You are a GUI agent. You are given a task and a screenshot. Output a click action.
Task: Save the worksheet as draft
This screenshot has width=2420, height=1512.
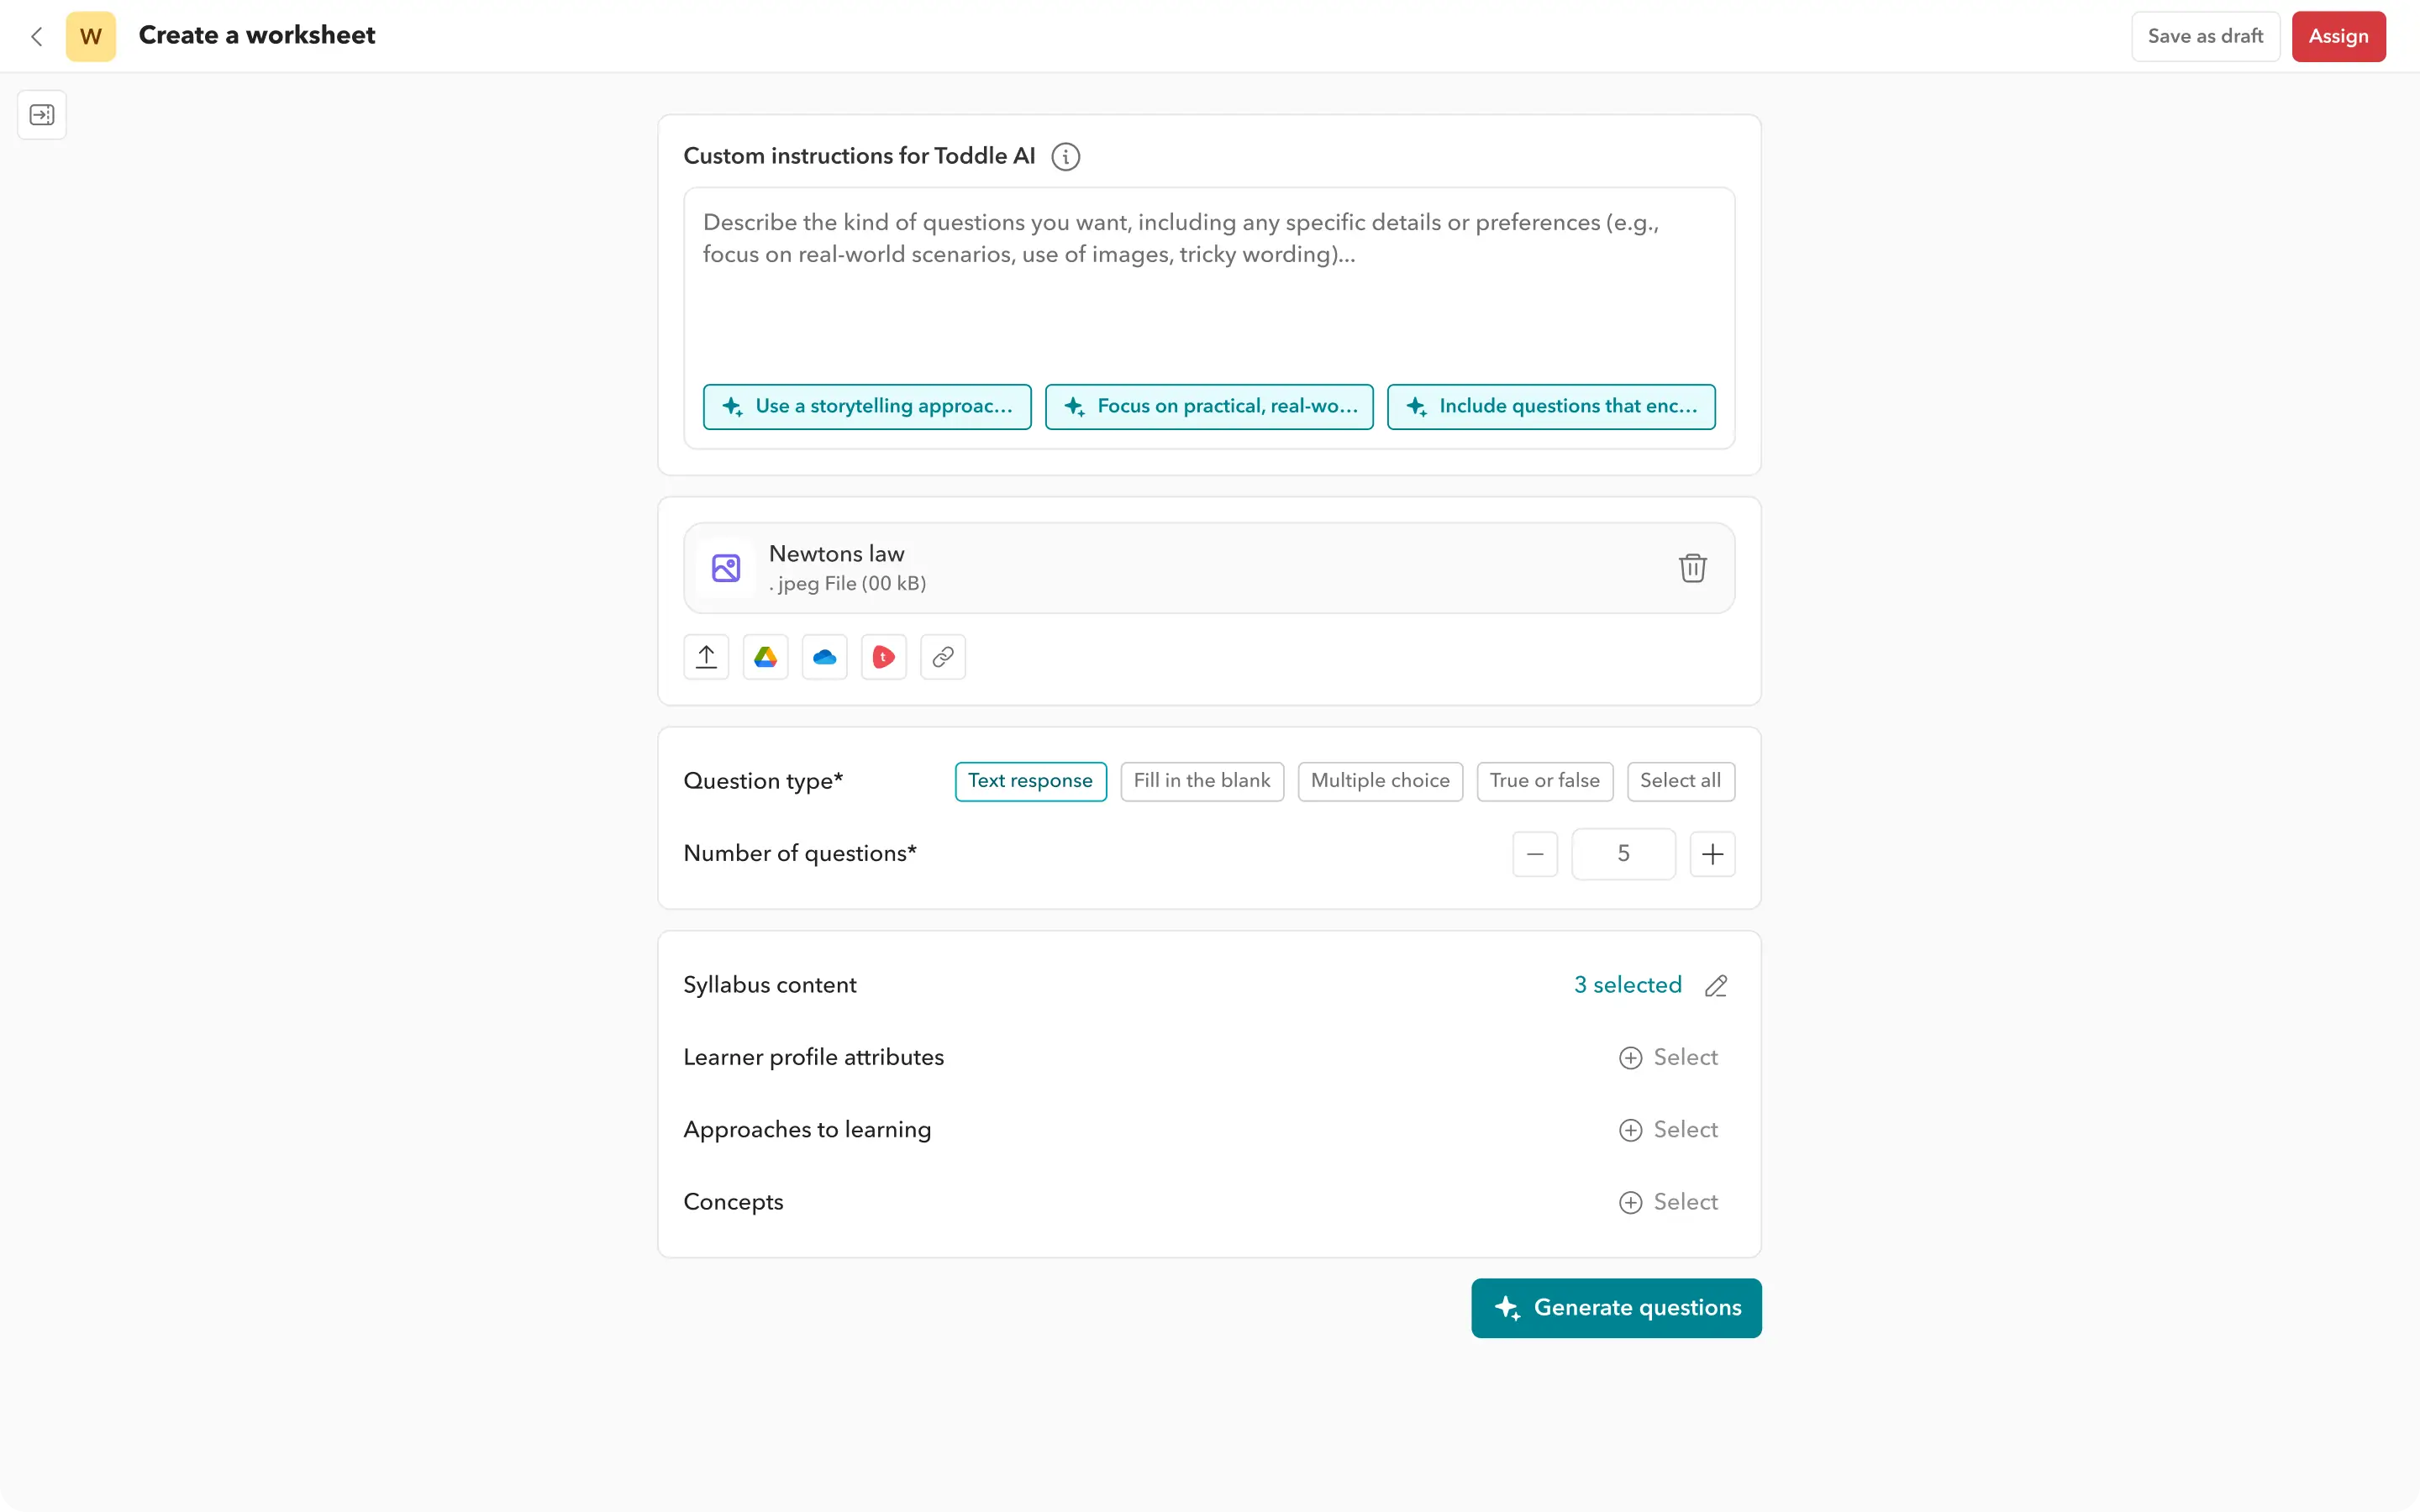[2204, 36]
